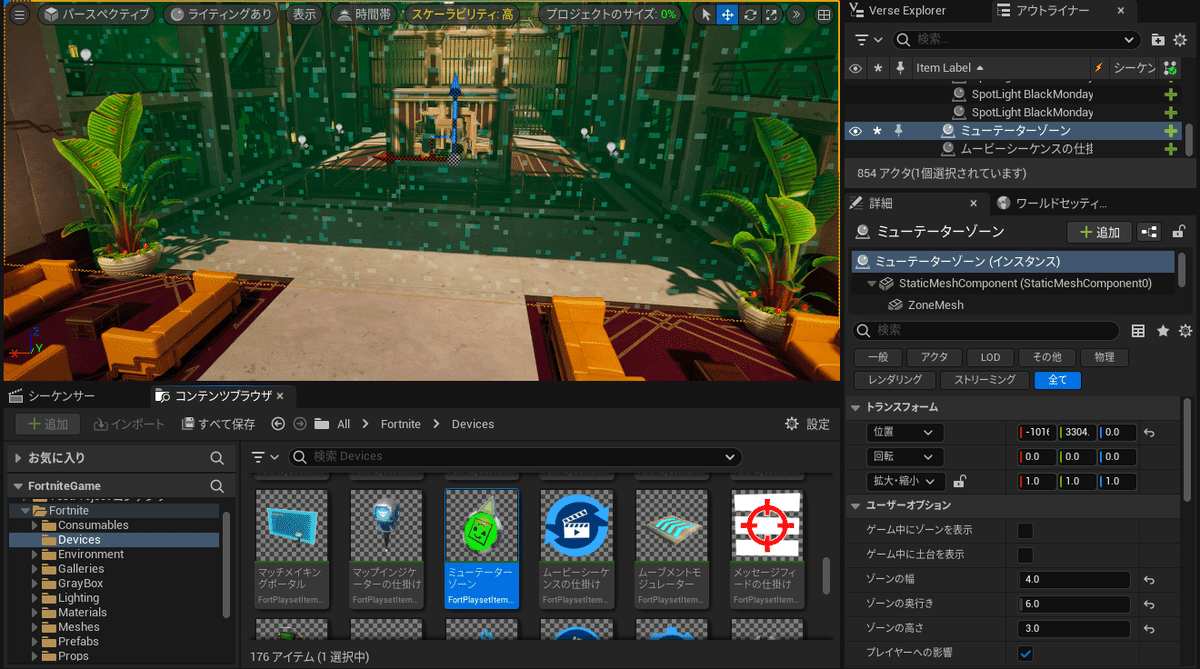This screenshot has width=1200, height=669.
Task: Click the lightning bolt column header
Action: tap(1099, 68)
